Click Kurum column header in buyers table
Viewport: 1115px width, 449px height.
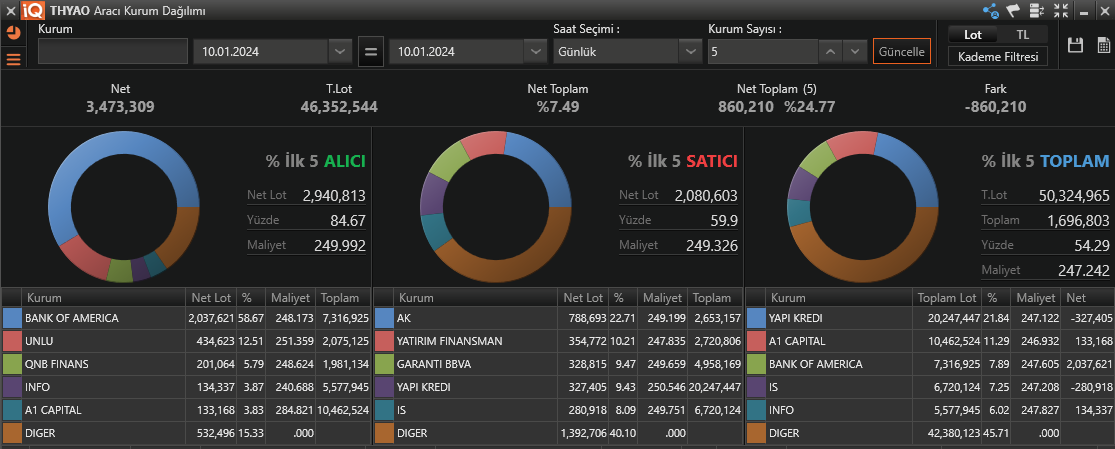104,298
